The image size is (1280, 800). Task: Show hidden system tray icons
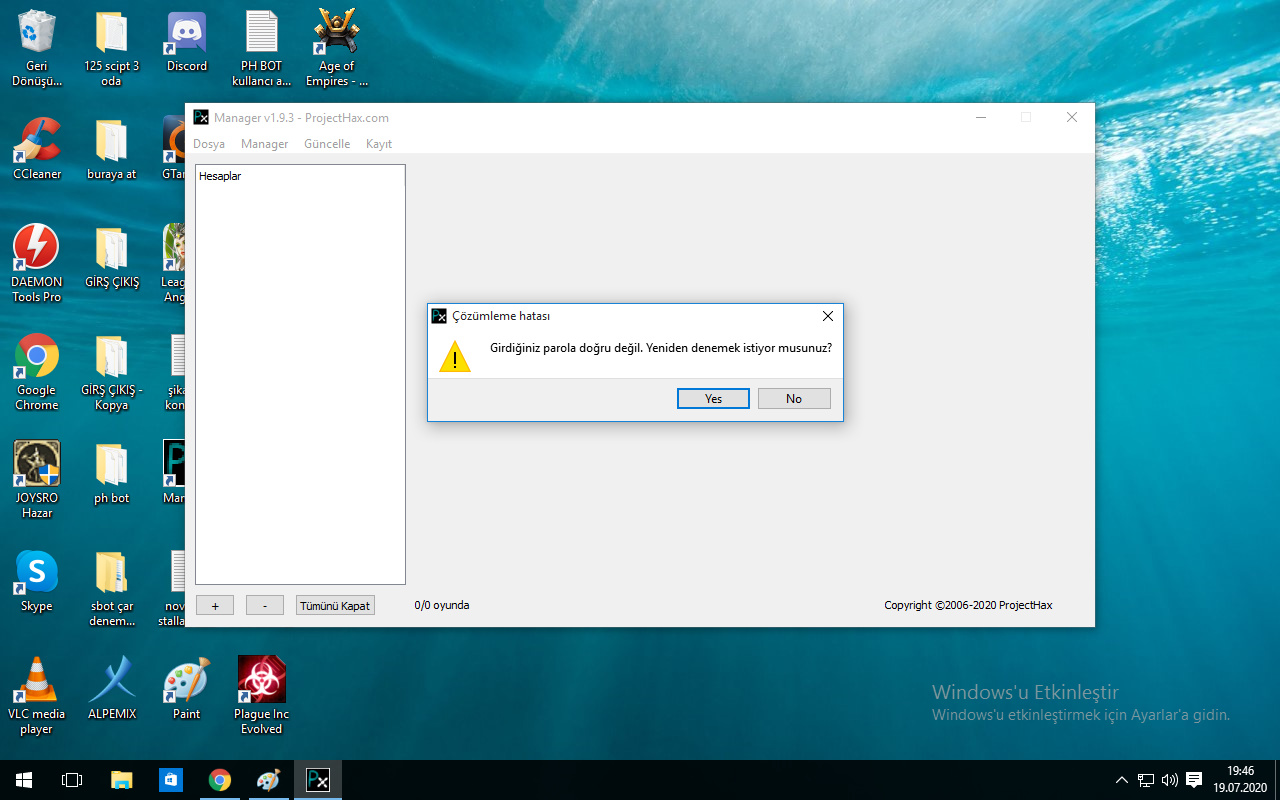point(1121,780)
